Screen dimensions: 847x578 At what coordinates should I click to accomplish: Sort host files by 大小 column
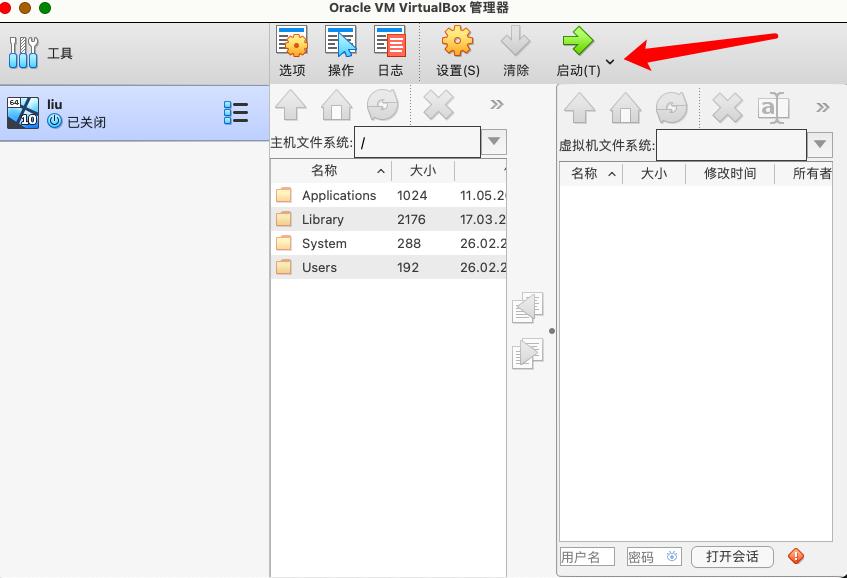point(423,171)
